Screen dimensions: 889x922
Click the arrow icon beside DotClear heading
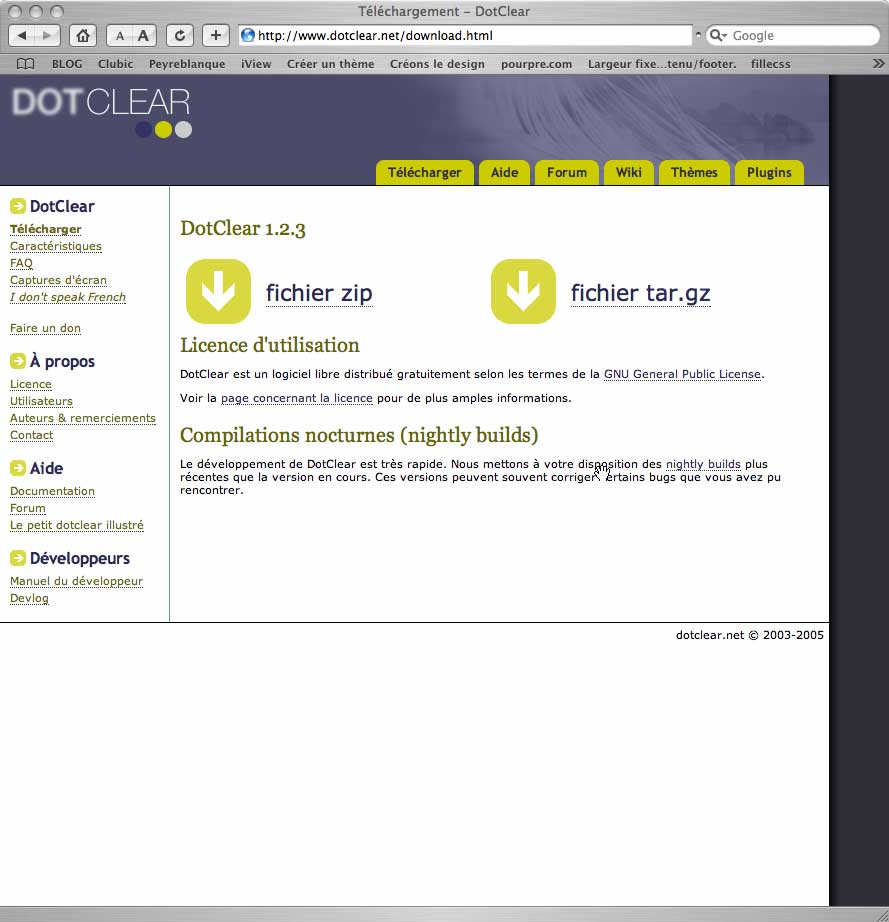(x=18, y=206)
